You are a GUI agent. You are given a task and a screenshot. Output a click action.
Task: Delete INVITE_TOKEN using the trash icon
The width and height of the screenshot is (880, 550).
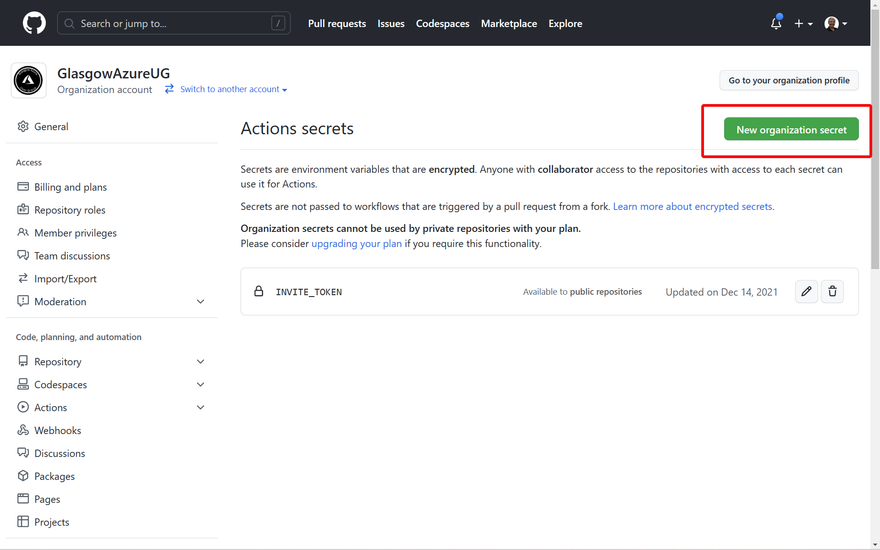click(832, 292)
